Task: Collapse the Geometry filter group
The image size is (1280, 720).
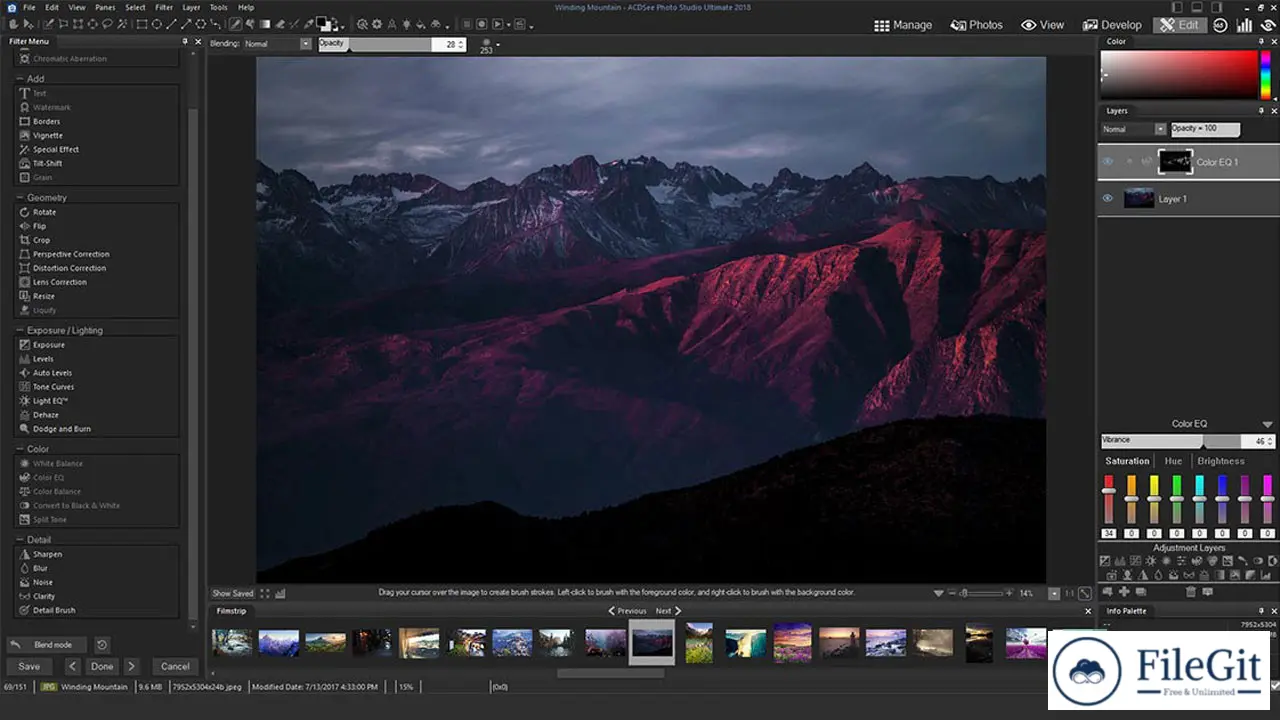Action: [x=20, y=198]
